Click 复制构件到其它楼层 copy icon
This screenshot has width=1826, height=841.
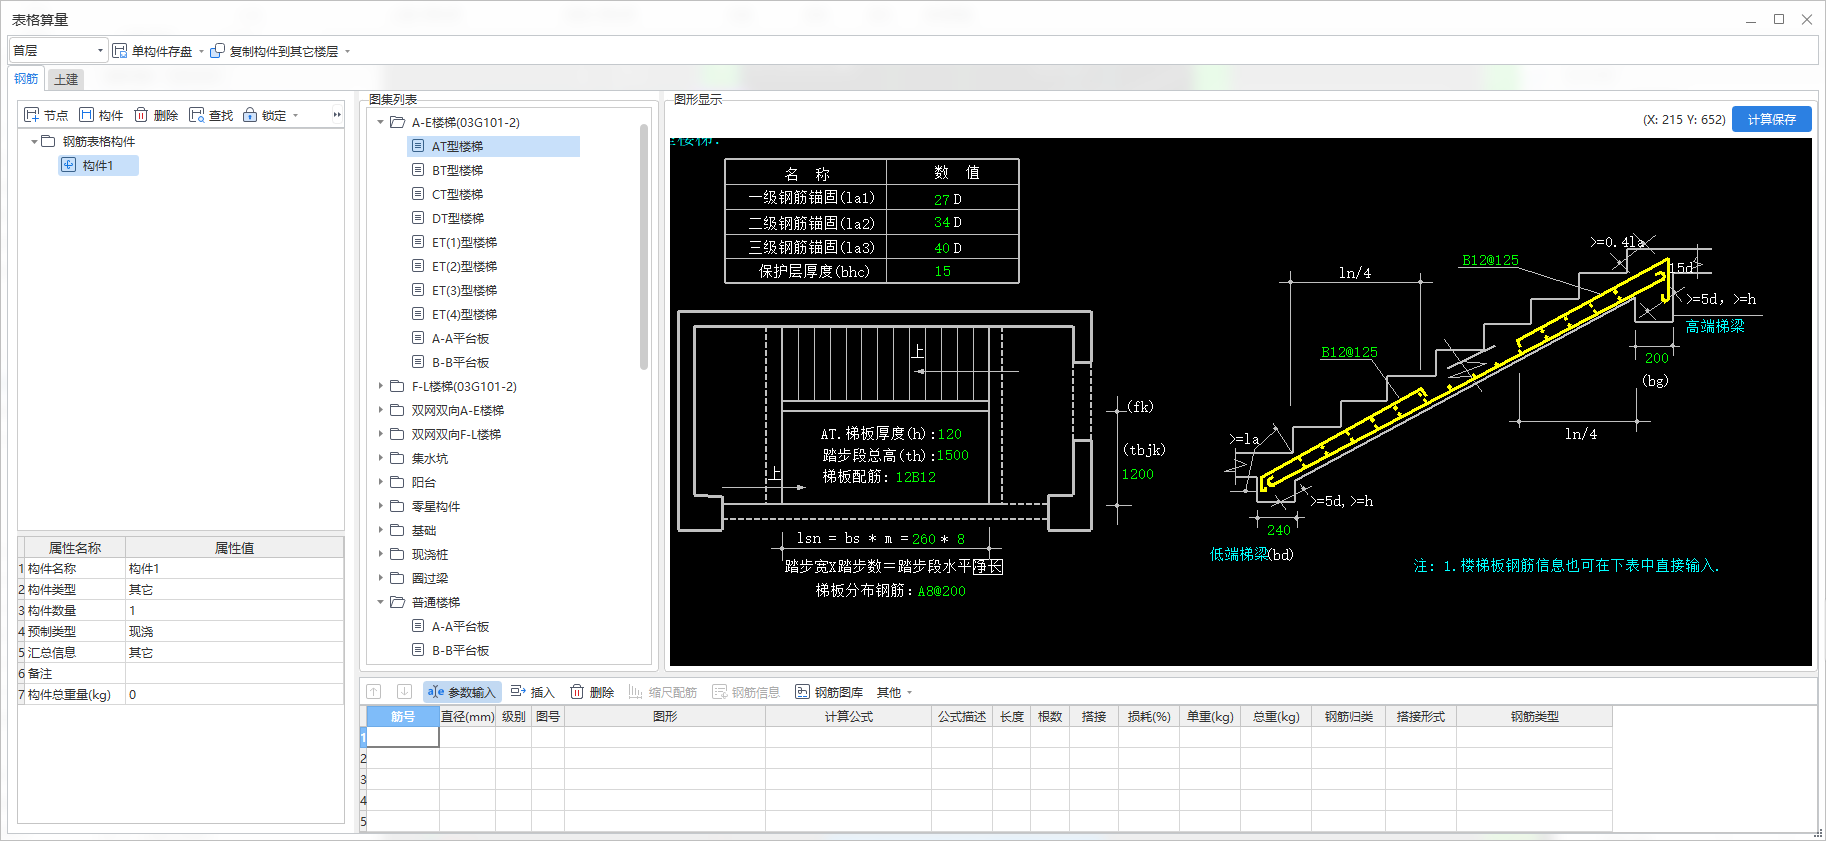[218, 51]
